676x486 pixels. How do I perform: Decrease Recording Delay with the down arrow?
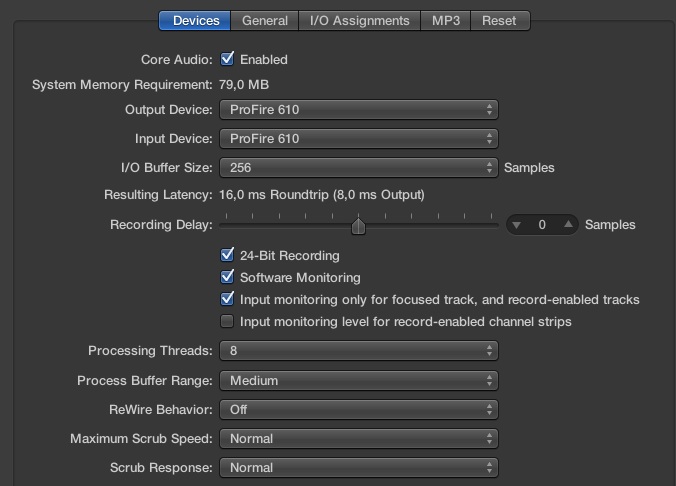[517, 225]
